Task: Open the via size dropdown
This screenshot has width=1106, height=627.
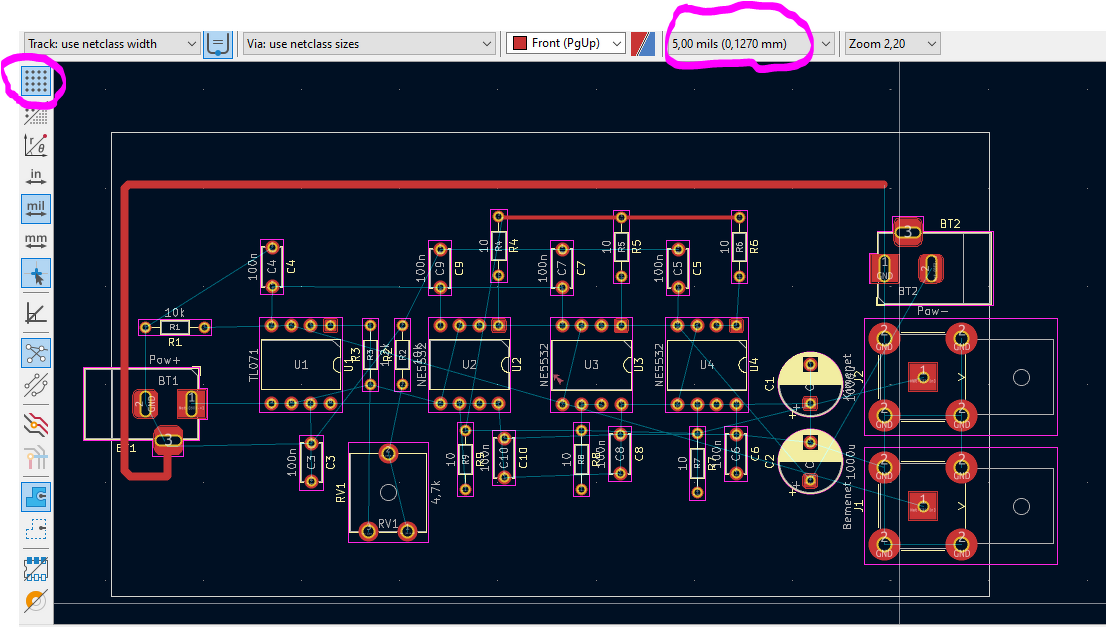Action: (x=369, y=44)
